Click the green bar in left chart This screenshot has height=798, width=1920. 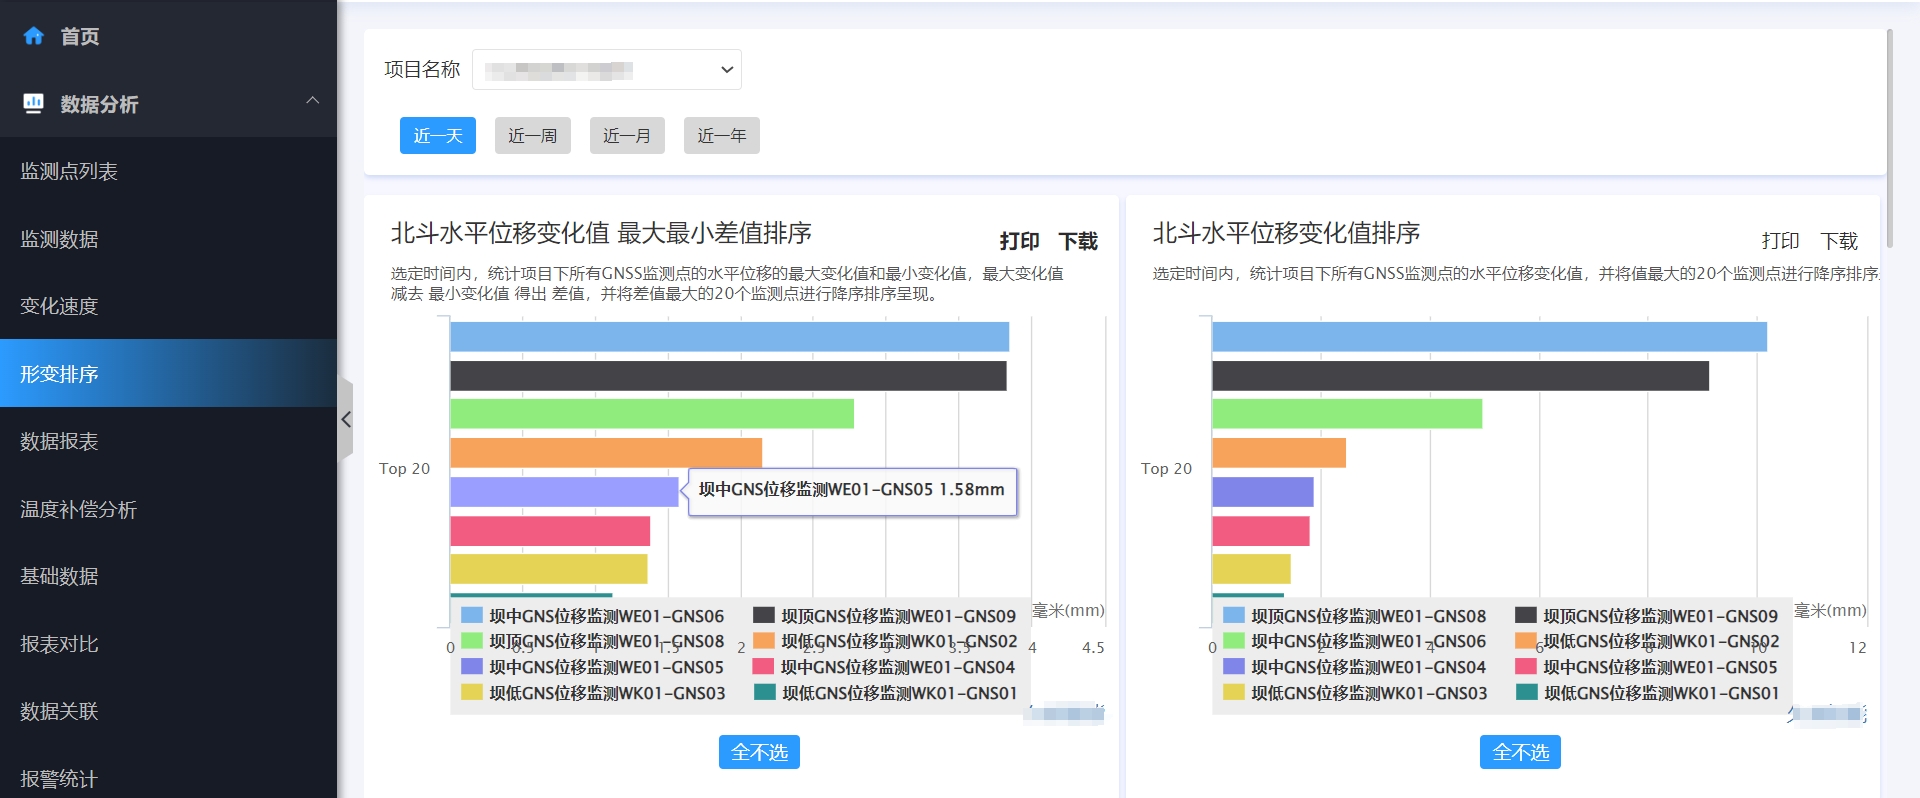652,414
